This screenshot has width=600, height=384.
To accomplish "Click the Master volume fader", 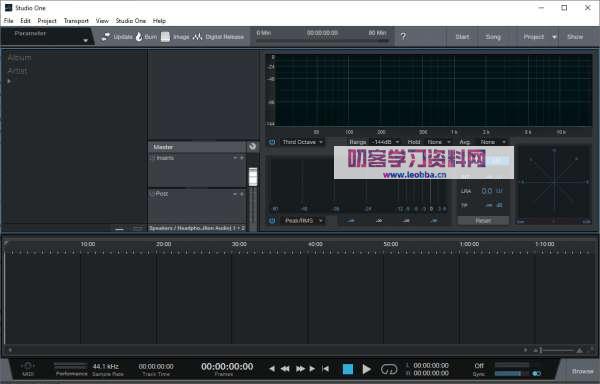I will (253, 177).
